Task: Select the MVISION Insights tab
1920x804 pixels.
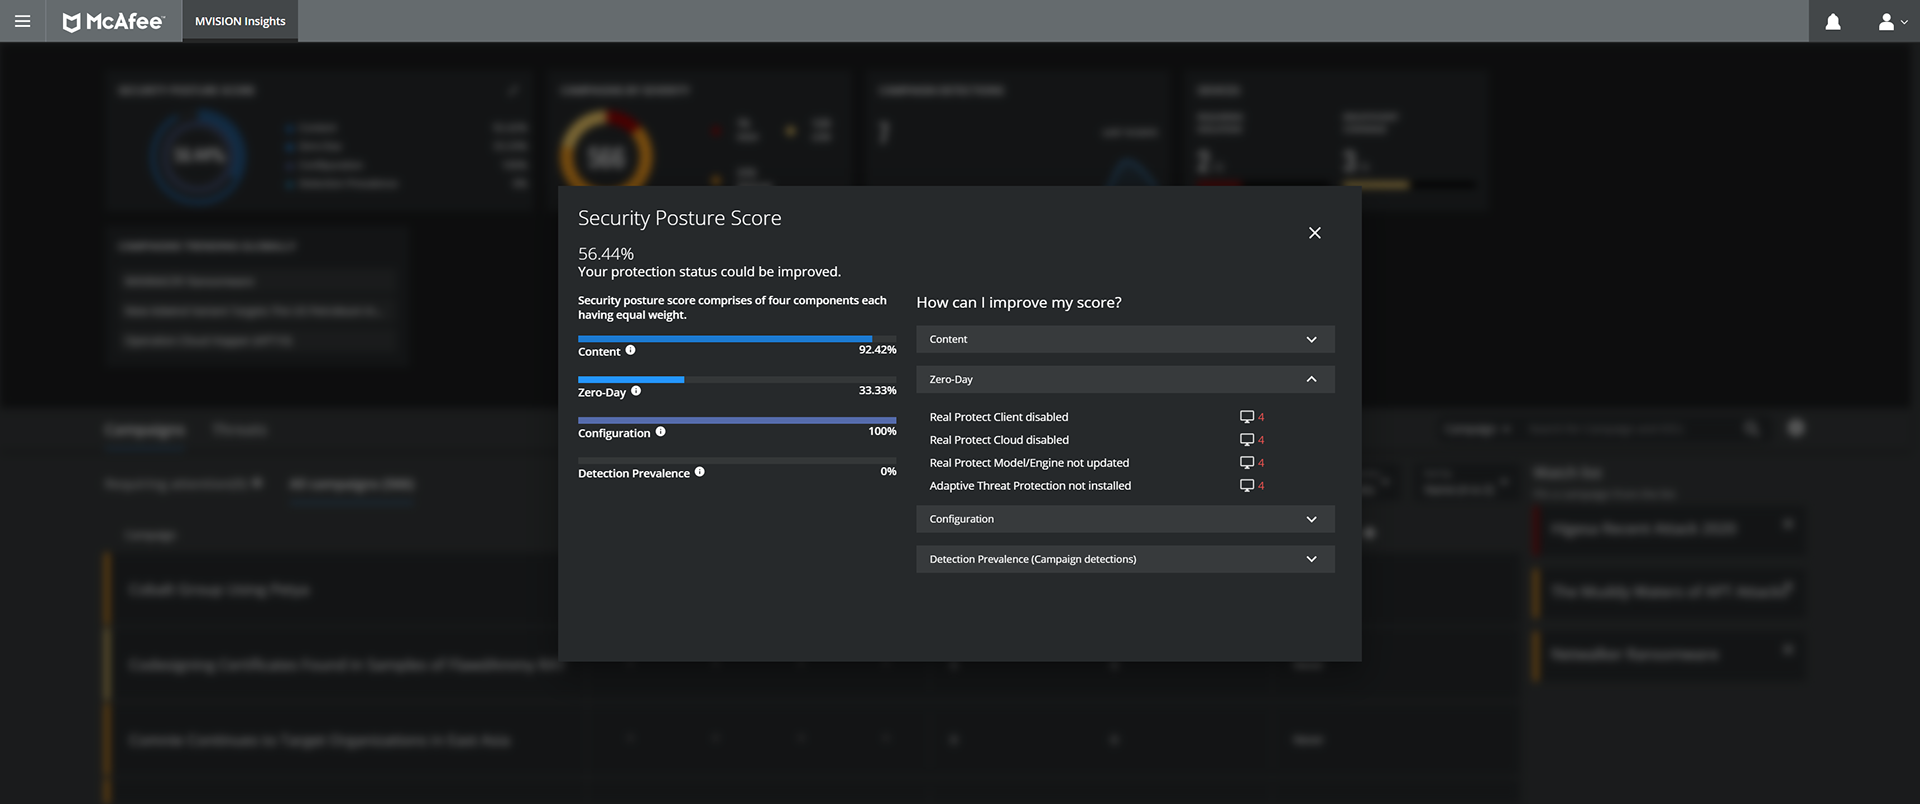Action: [240, 21]
